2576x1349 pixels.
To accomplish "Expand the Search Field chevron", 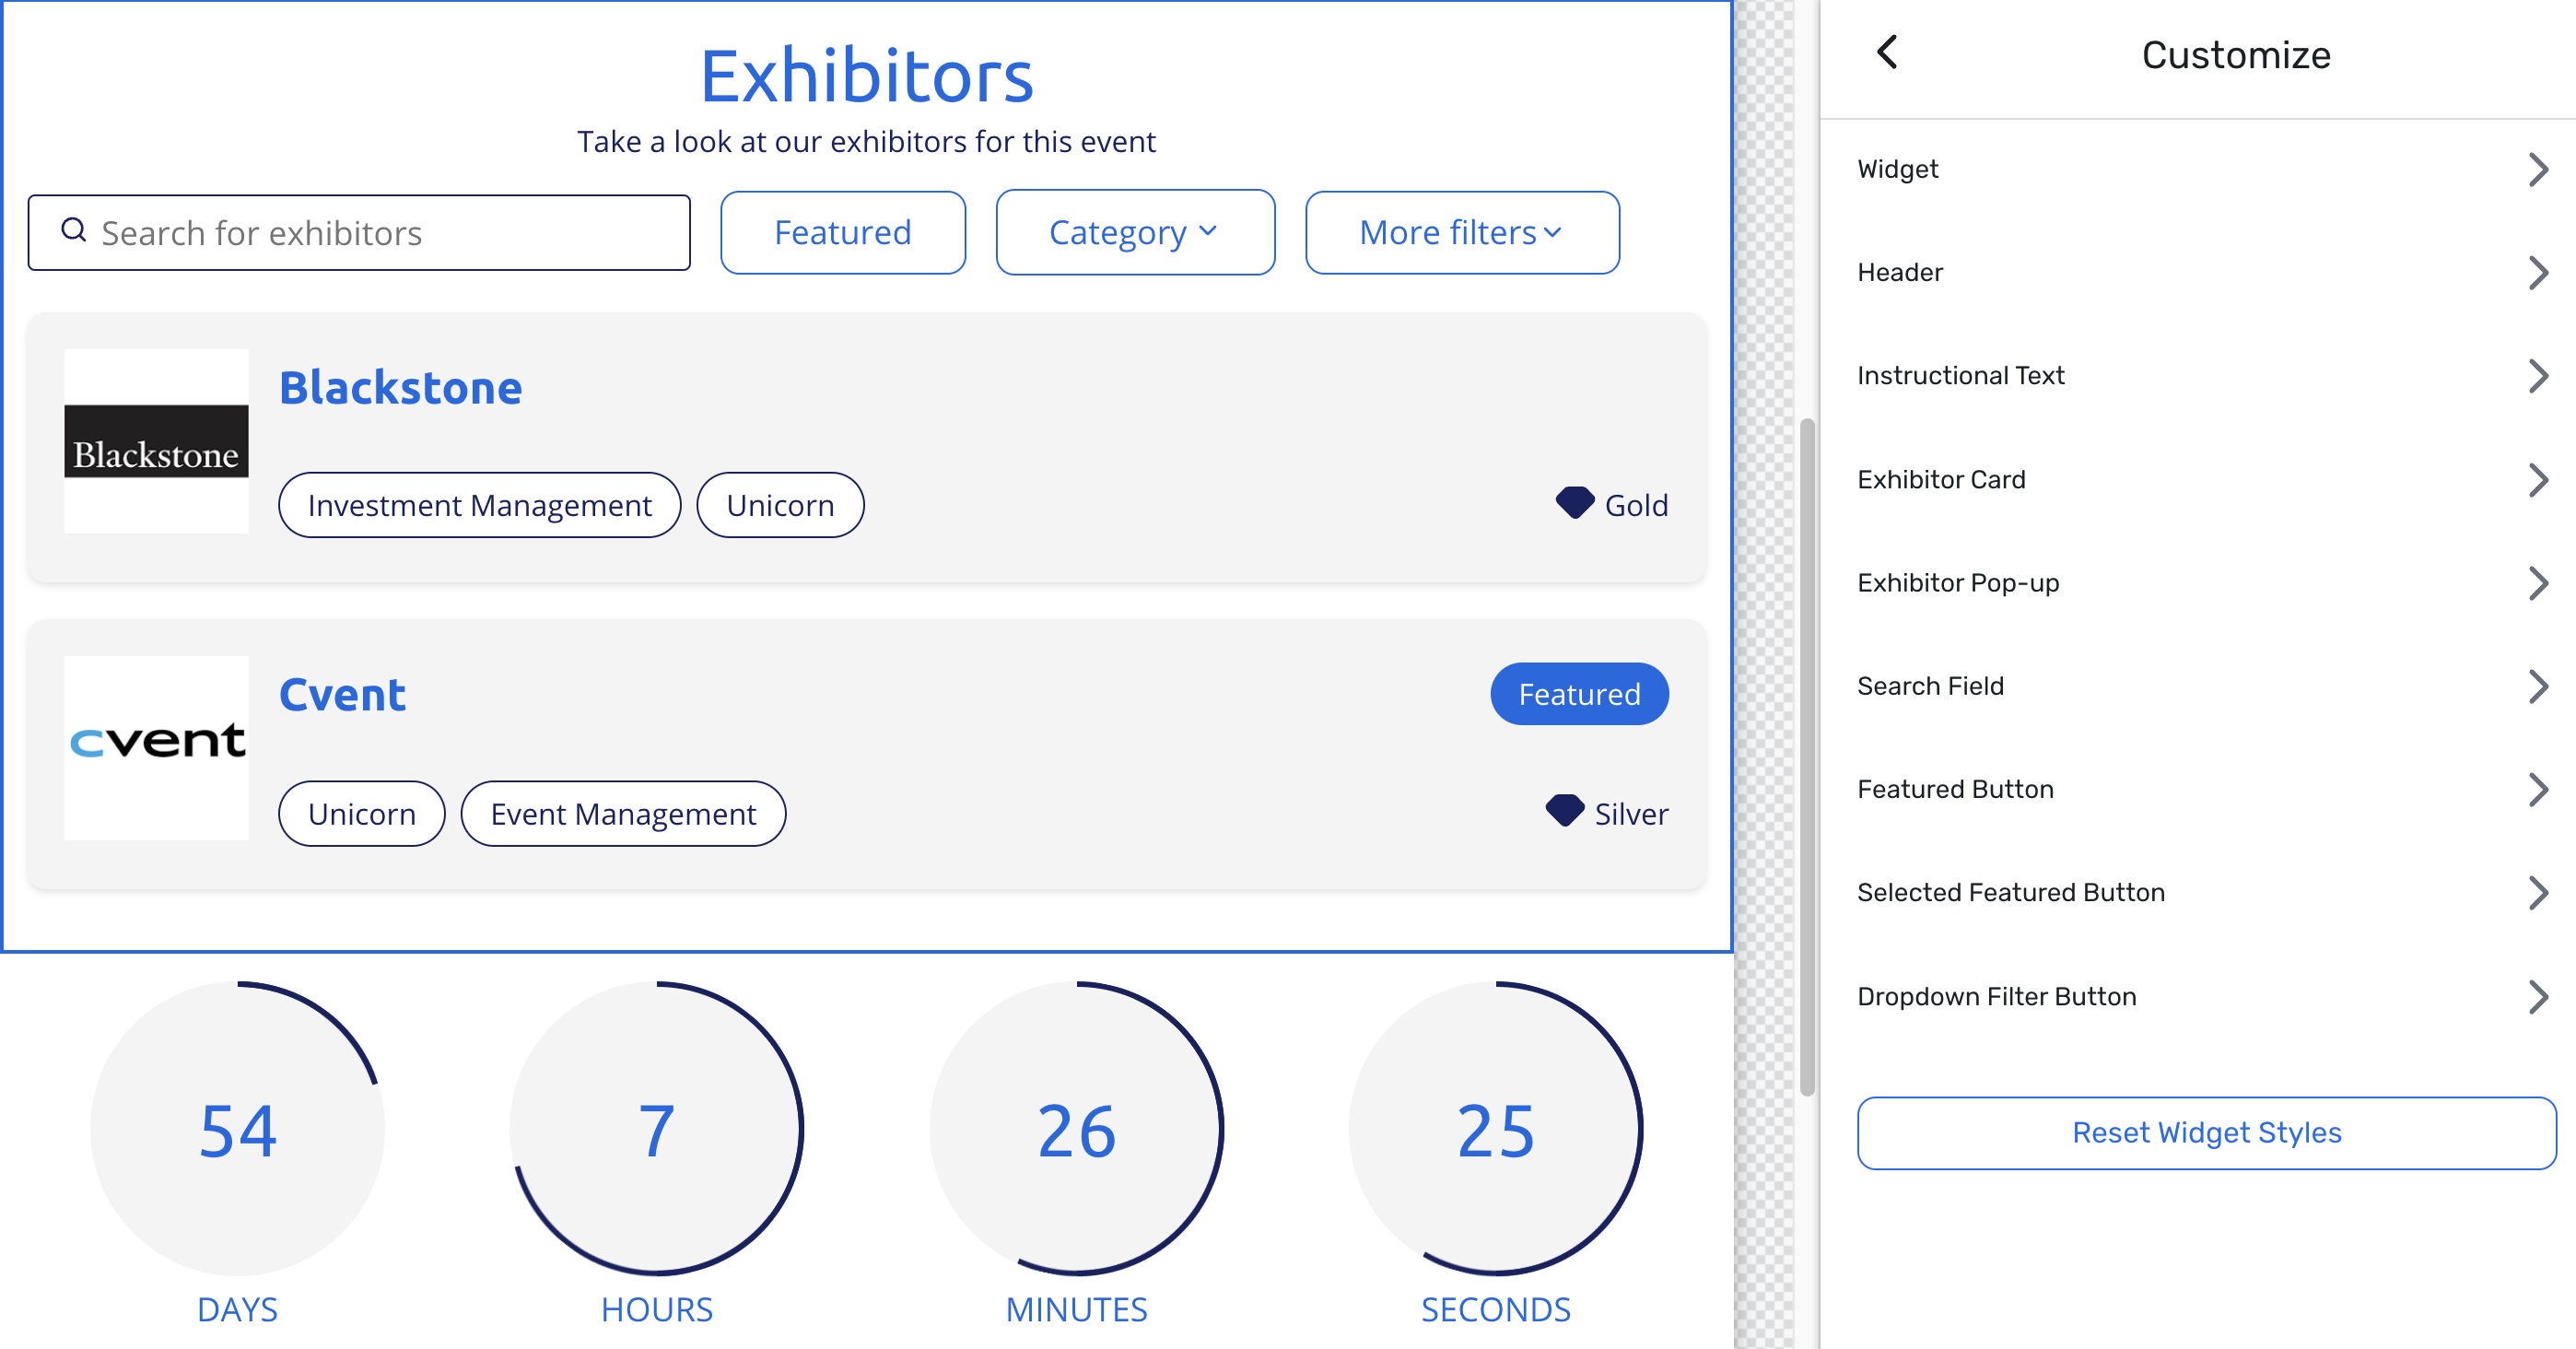I will (x=2537, y=686).
